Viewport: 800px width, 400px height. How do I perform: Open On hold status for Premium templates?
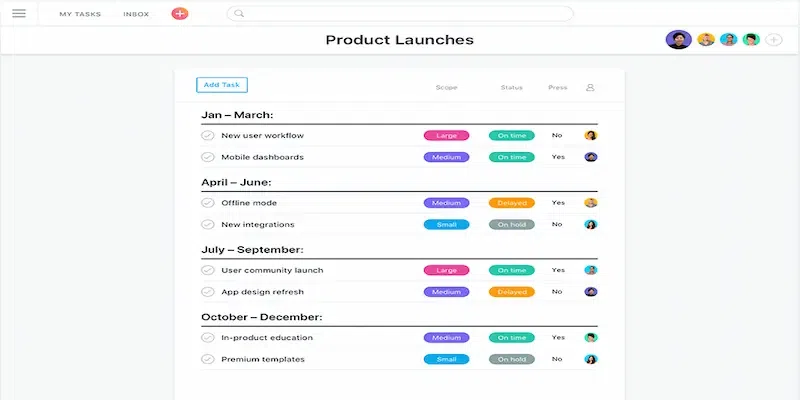pyautogui.click(x=511, y=359)
